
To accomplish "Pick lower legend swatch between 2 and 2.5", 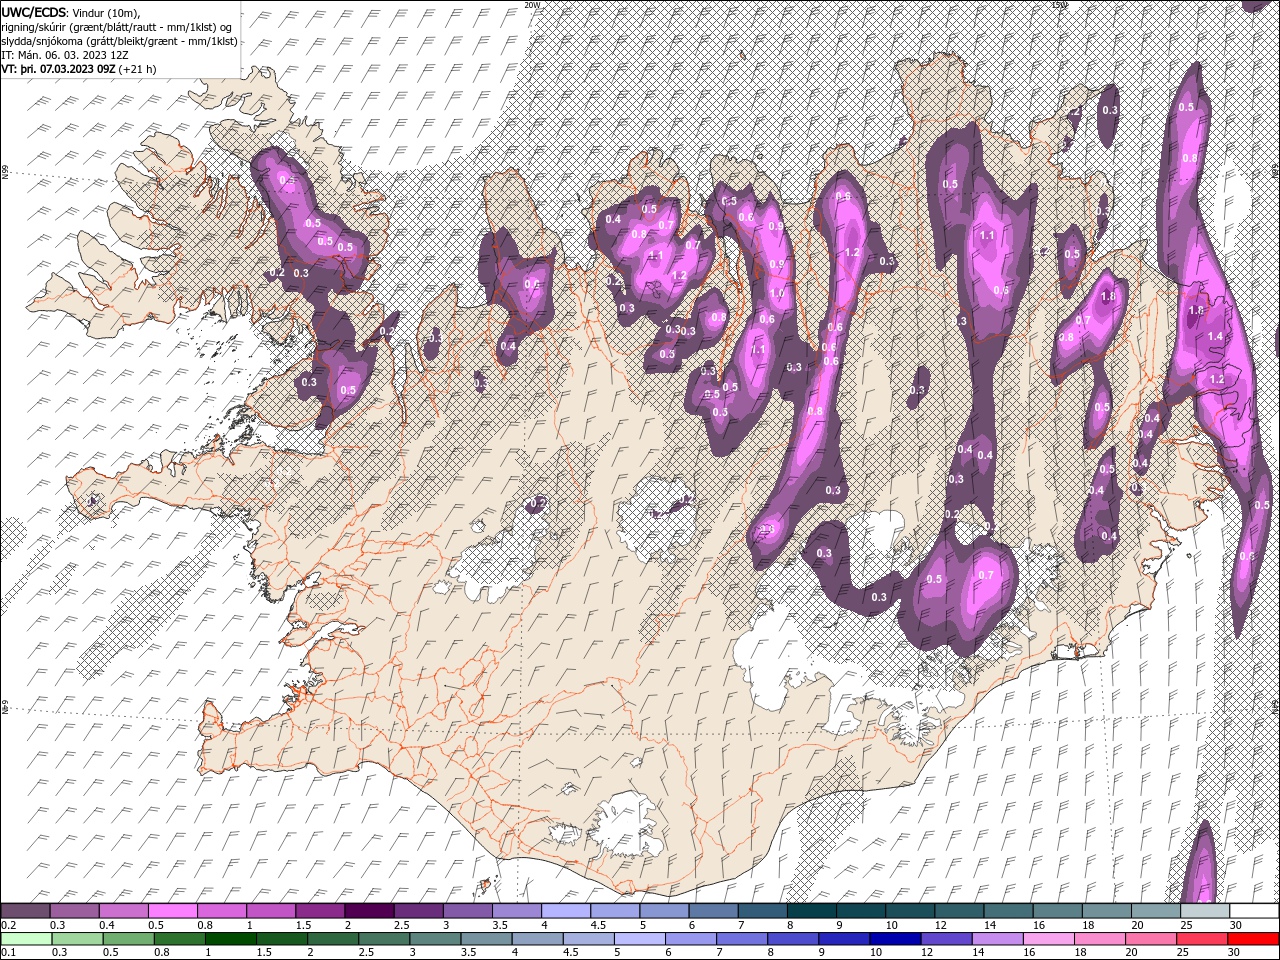I will (x=333, y=939).
